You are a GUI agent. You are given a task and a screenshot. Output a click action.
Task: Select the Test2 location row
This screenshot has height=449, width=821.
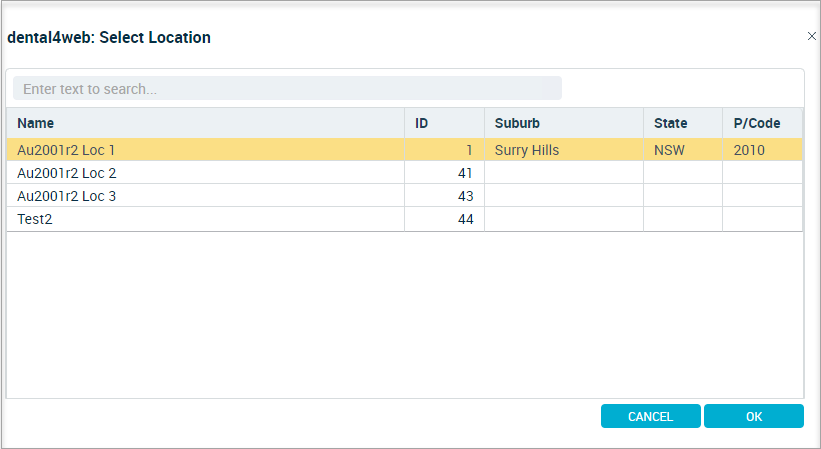404,219
